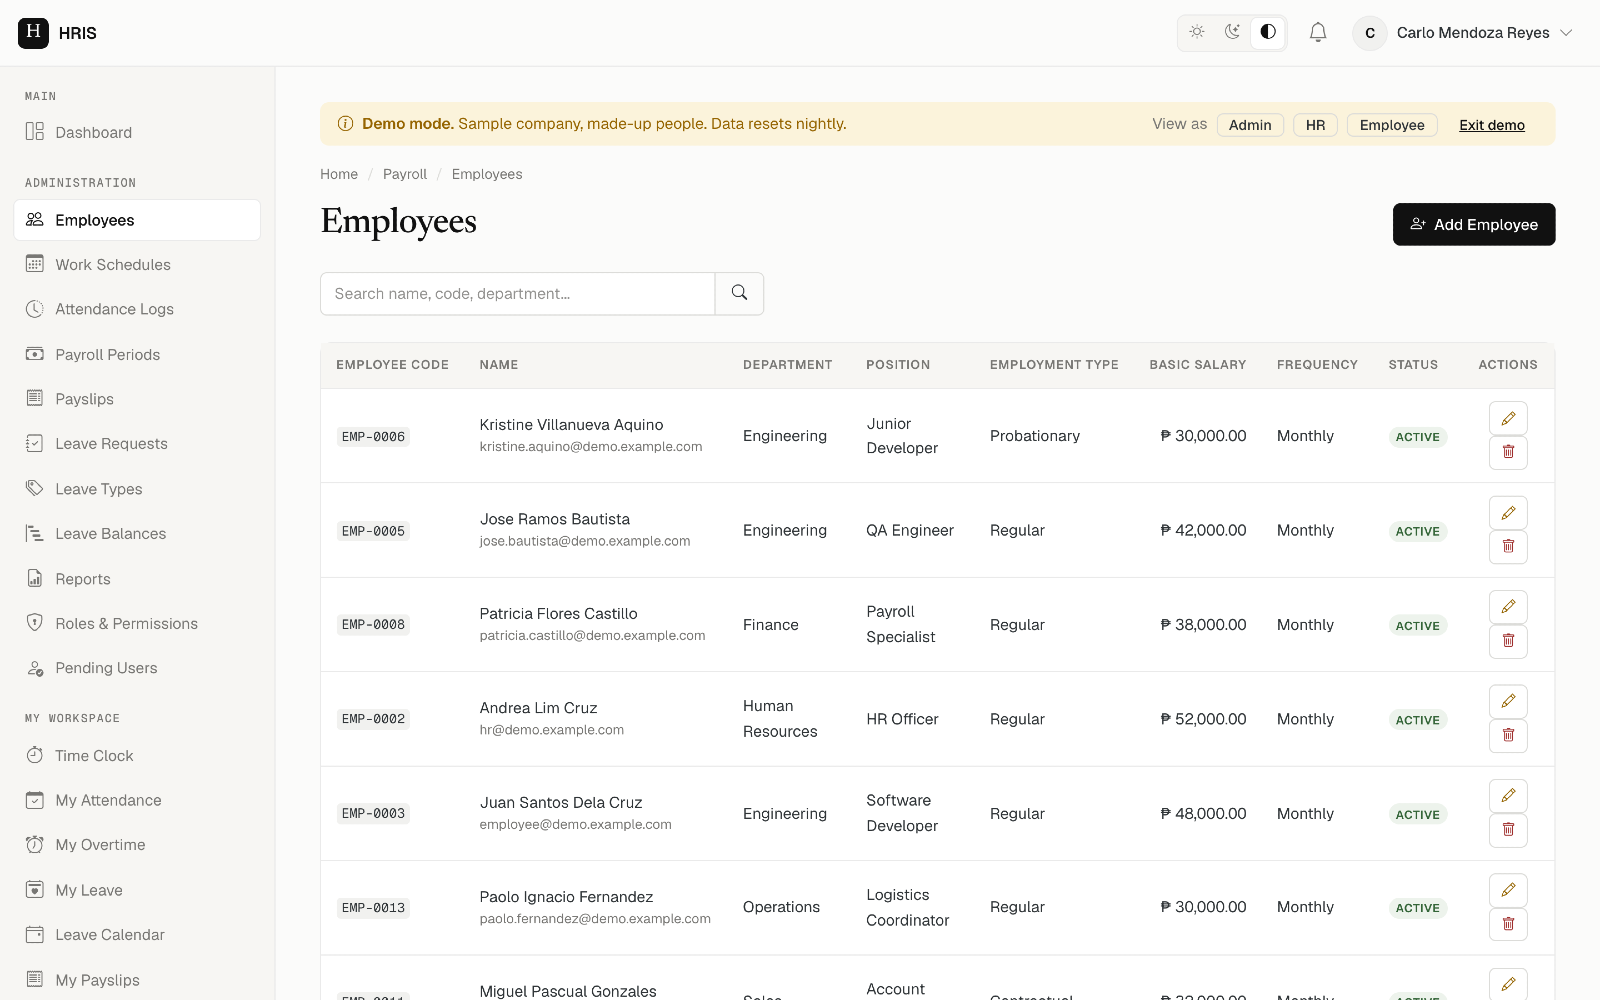Screen dimensions: 1600x1000
Task: Click the Exit demo link
Action: point(1491,125)
